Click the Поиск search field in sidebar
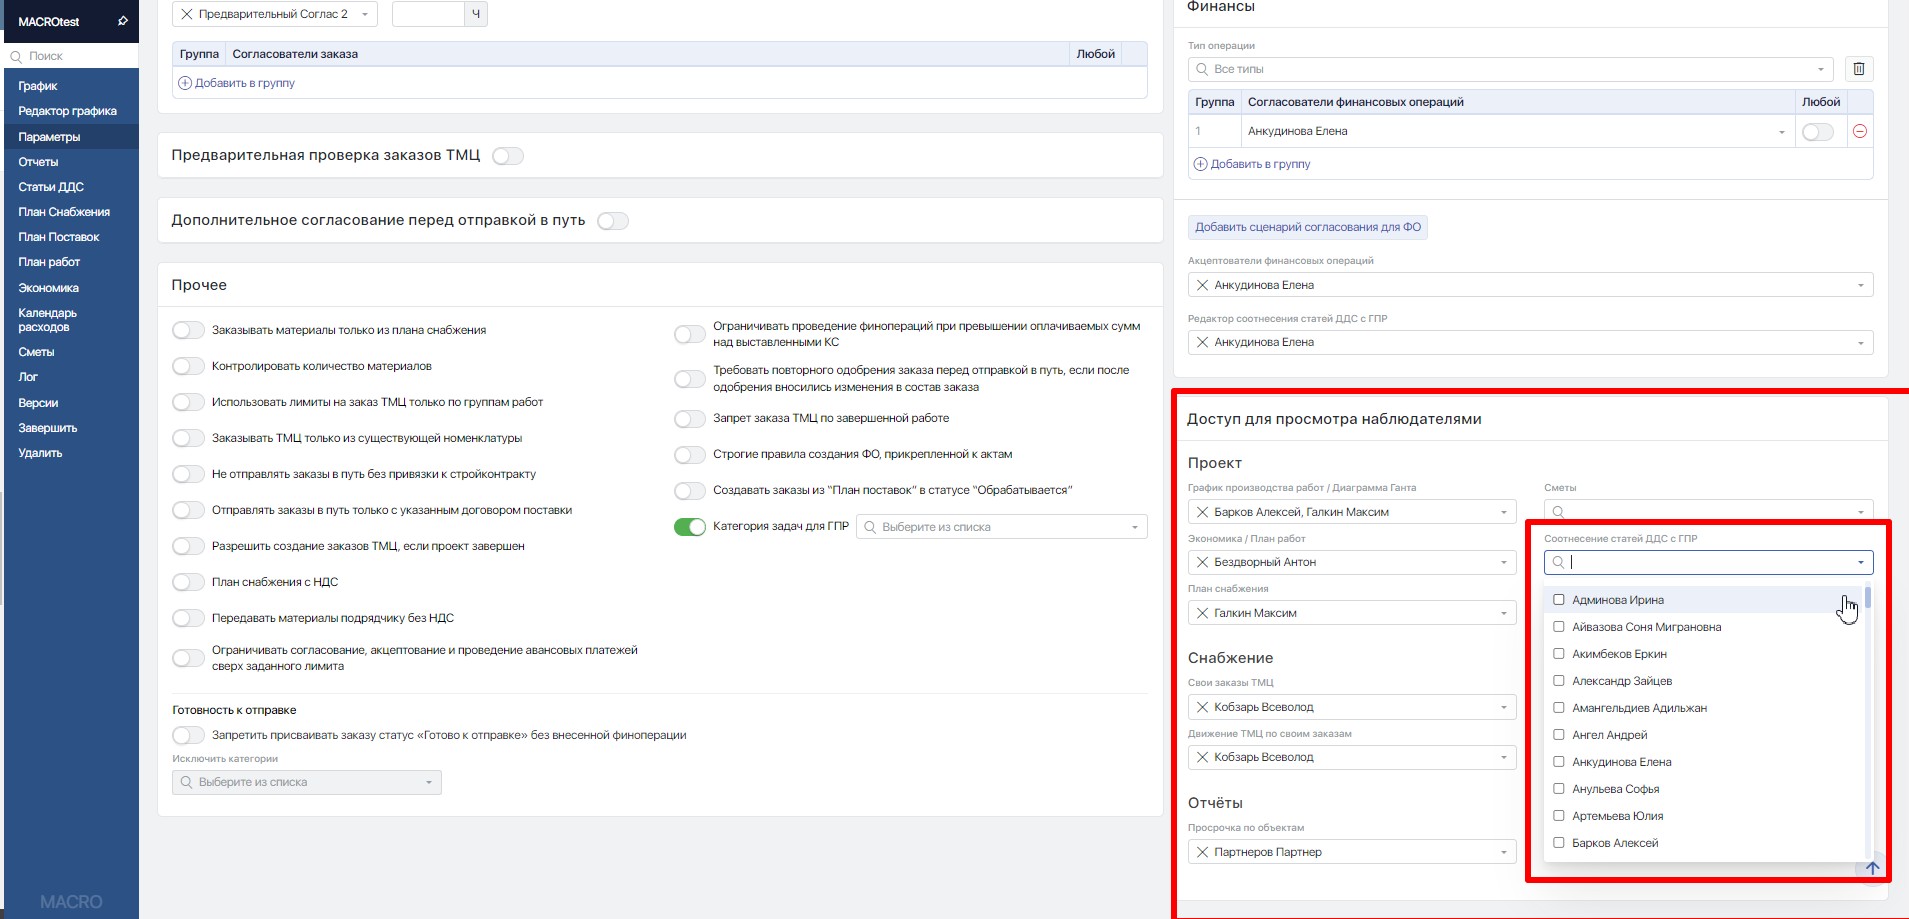This screenshot has width=1909, height=919. pos(70,56)
